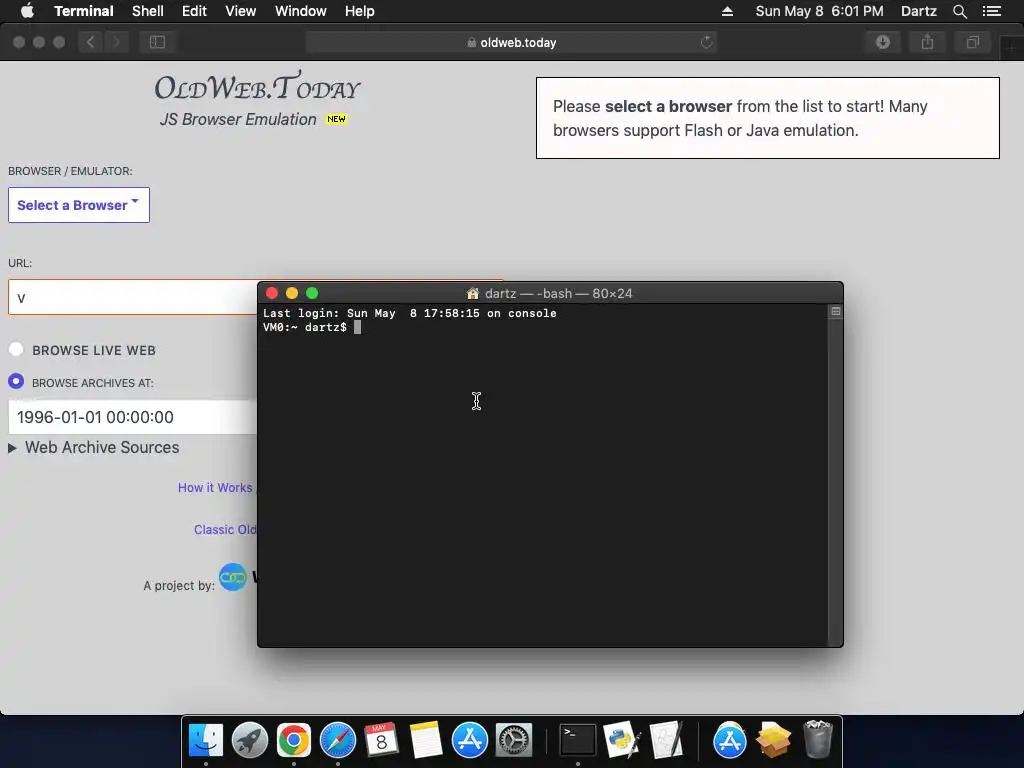Select Browse Live Web radio button

[x=16, y=349]
